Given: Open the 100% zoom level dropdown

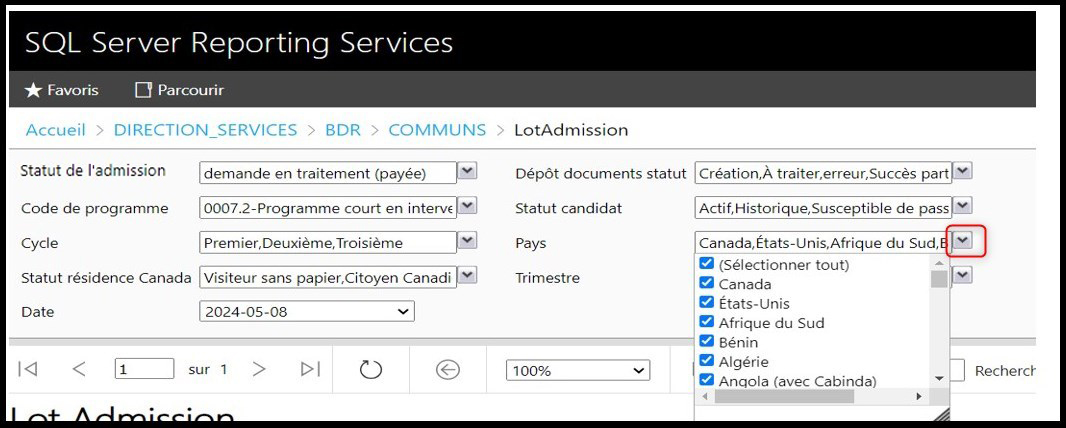Looking at the screenshot, I should point(578,370).
